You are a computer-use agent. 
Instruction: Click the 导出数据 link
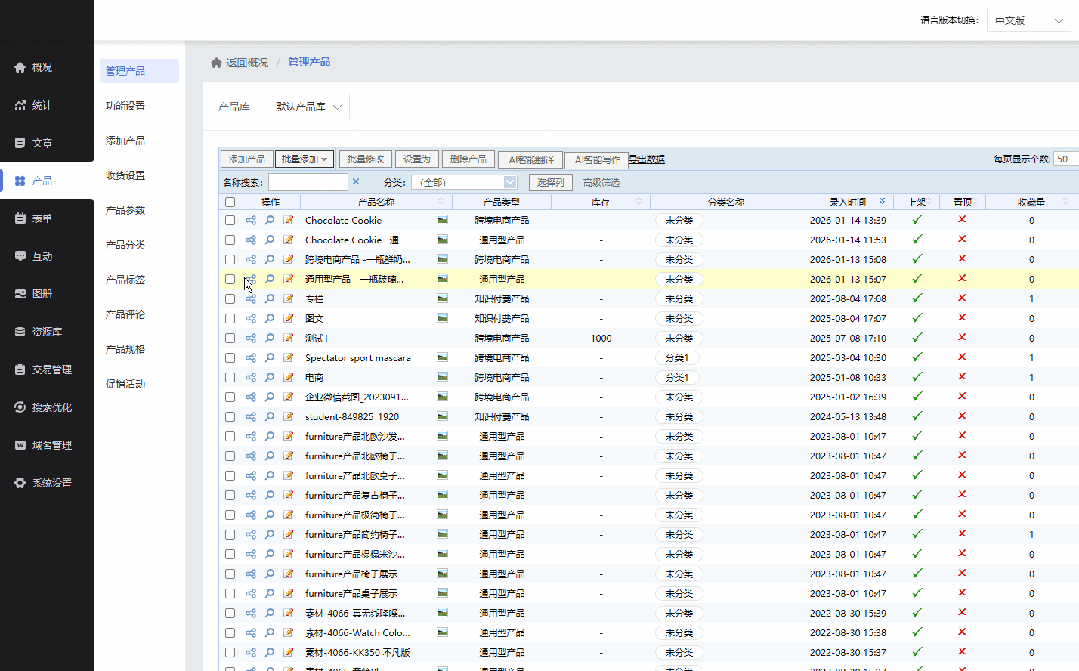point(646,159)
